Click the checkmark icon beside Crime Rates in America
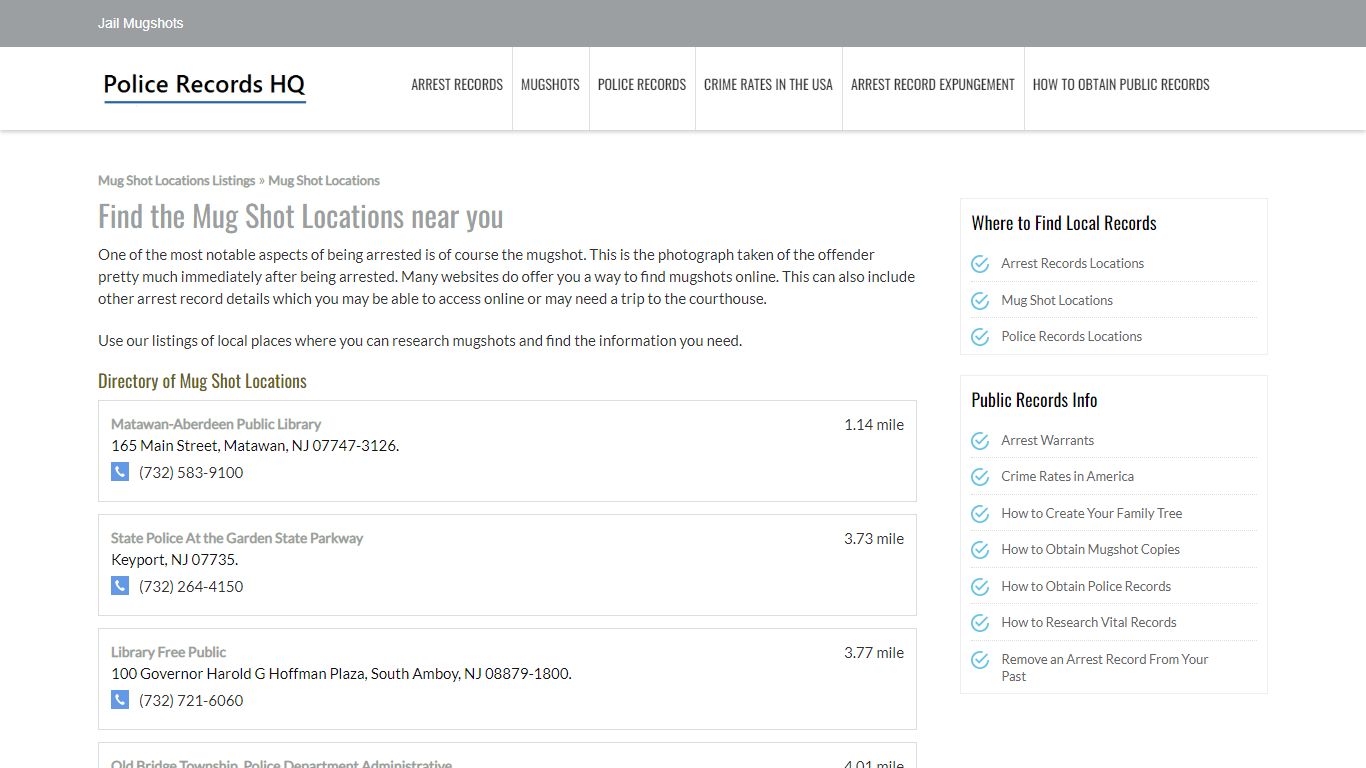The image size is (1366, 768). click(980, 477)
